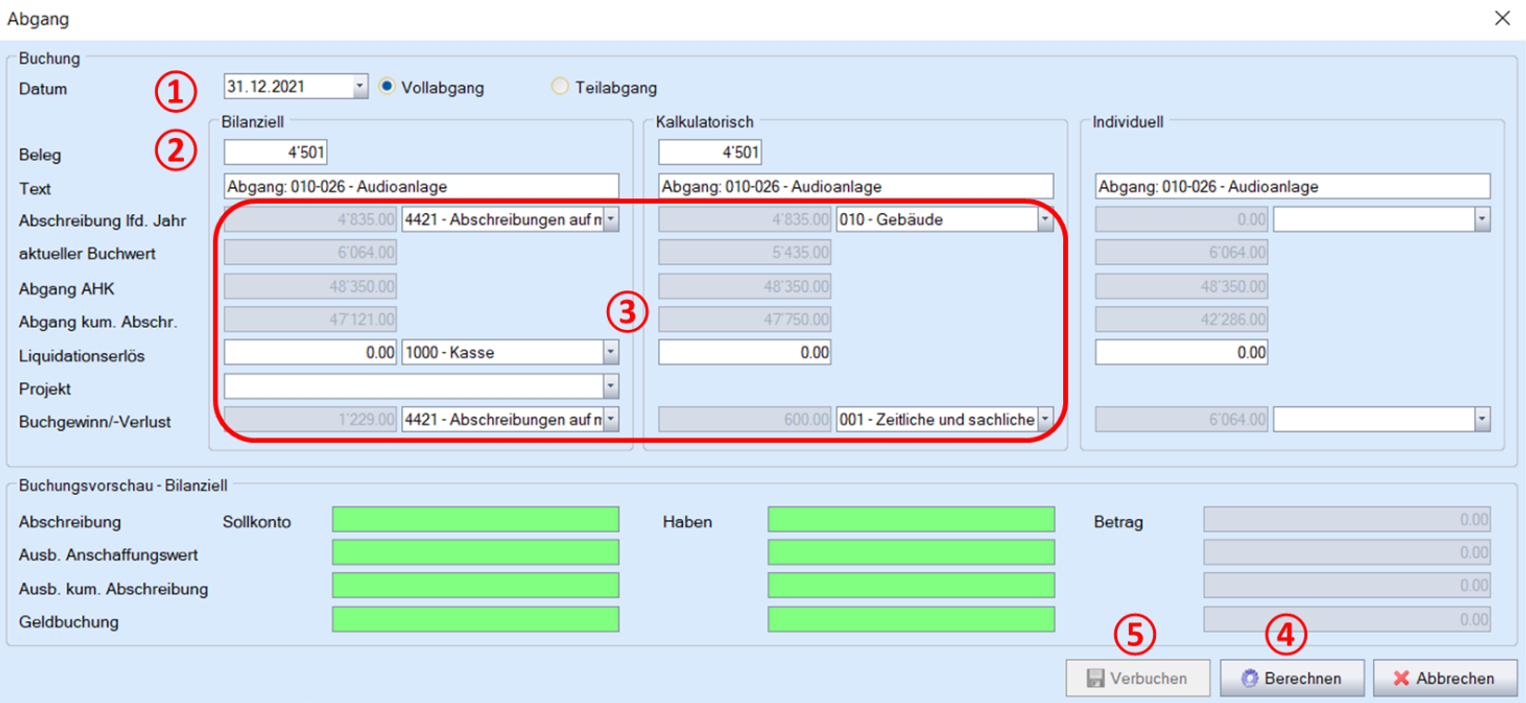Click the Sollkonto label
Viewport: 1526px width, 703px height.
256,522
